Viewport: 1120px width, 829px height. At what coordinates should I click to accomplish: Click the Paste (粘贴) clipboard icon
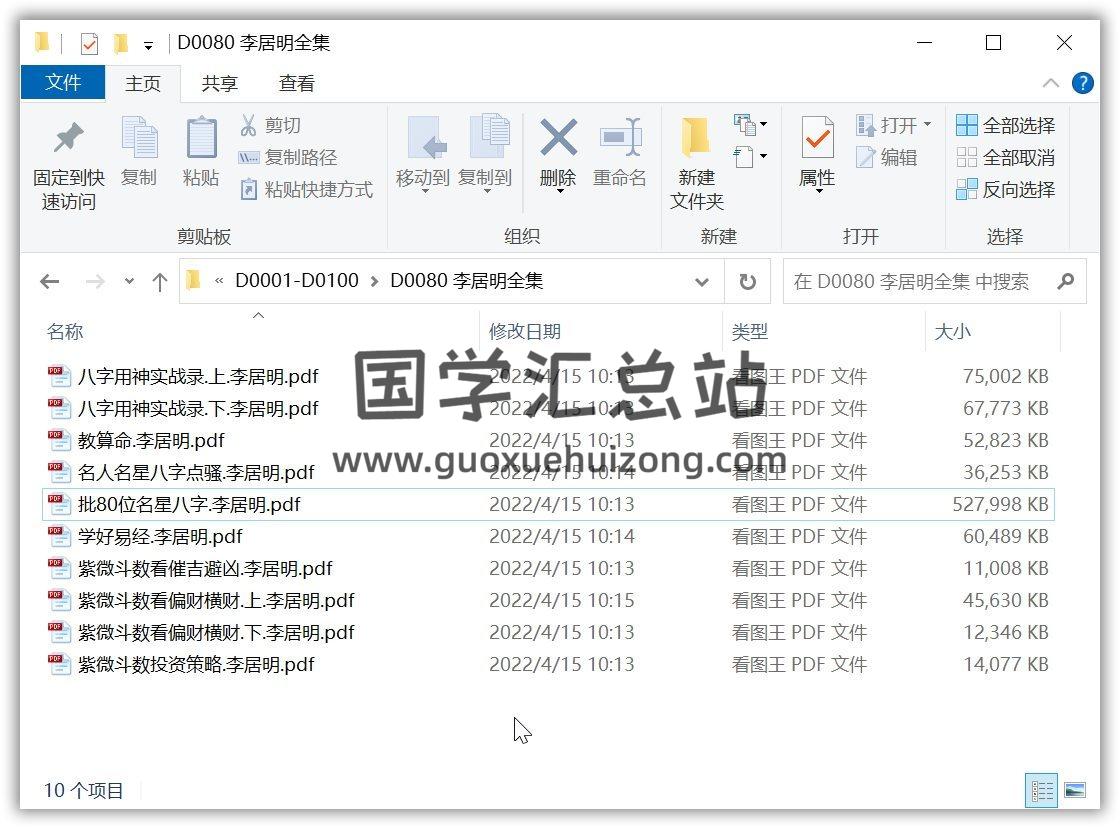pyautogui.click(x=201, y=136)
